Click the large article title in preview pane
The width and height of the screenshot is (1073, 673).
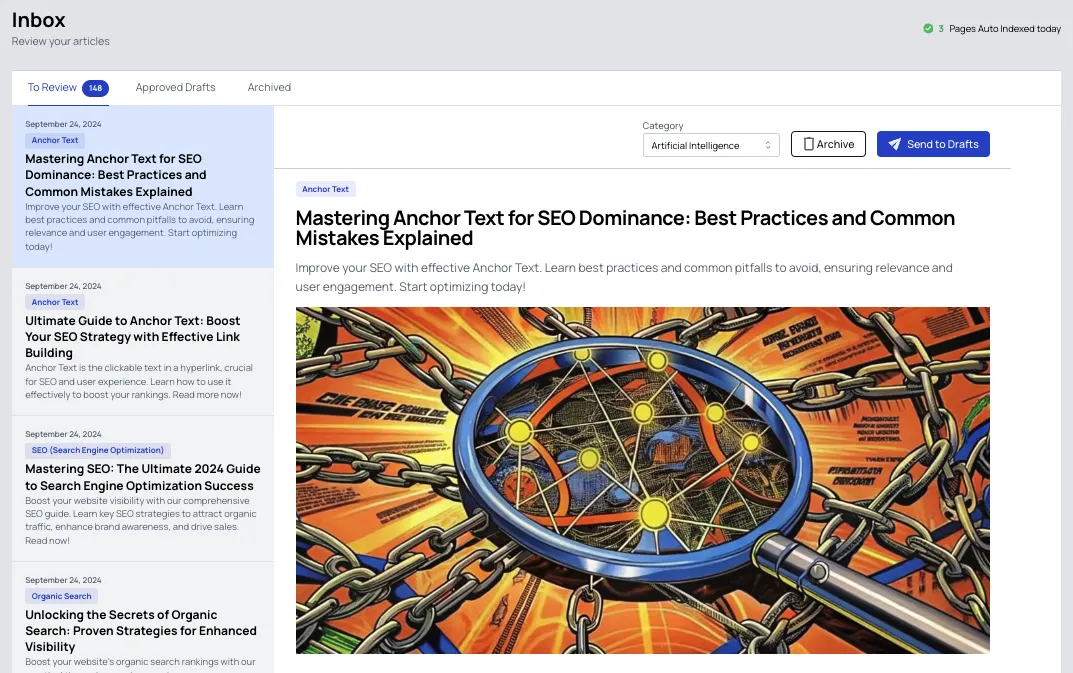(x=625, y=228)
